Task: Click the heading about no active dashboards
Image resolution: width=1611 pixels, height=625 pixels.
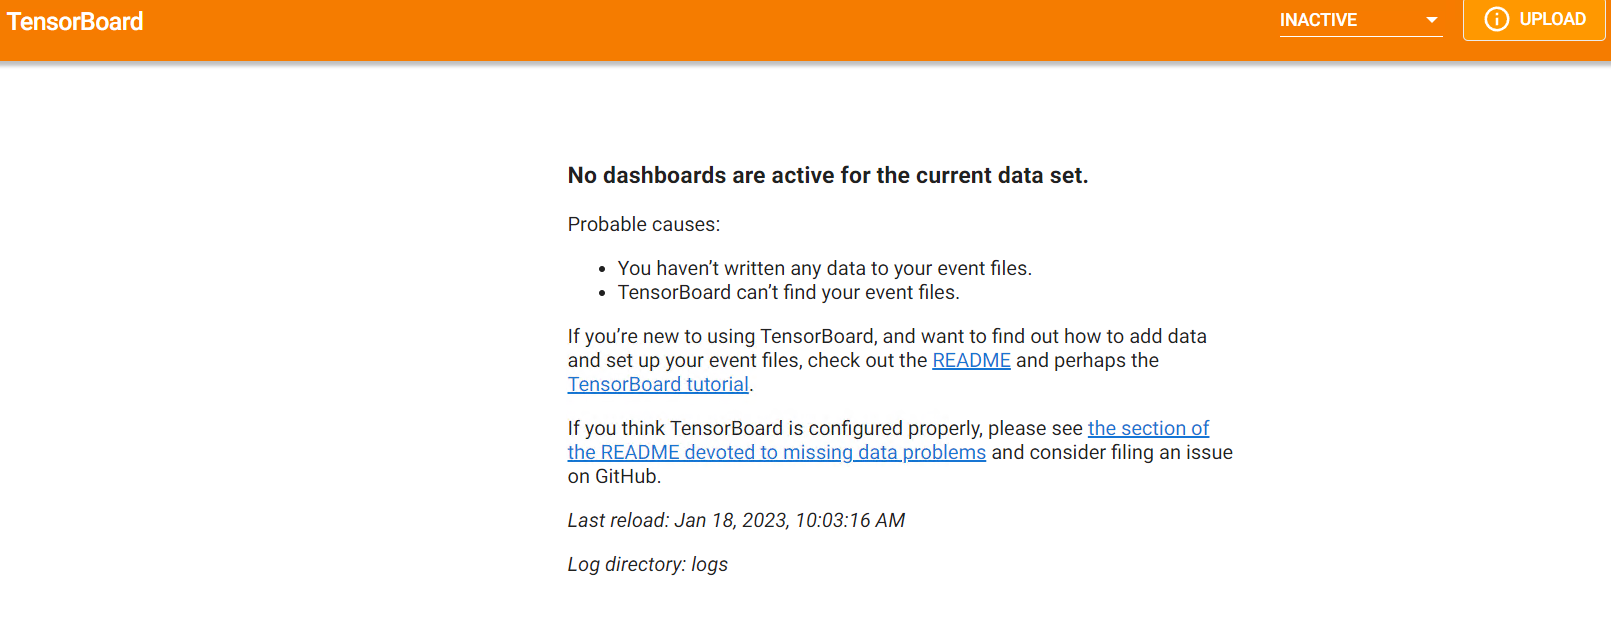Action: (x=827, y=175)
